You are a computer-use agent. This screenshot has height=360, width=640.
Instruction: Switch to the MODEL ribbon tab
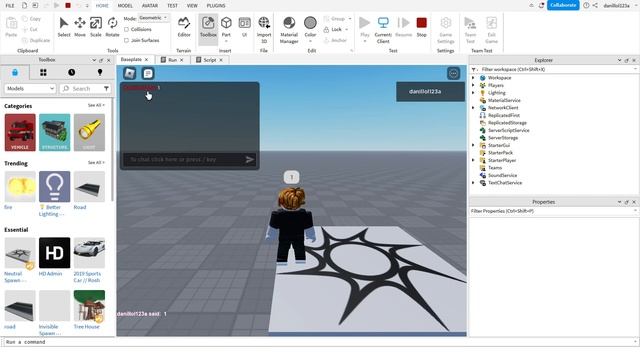(x=125, y=6)
